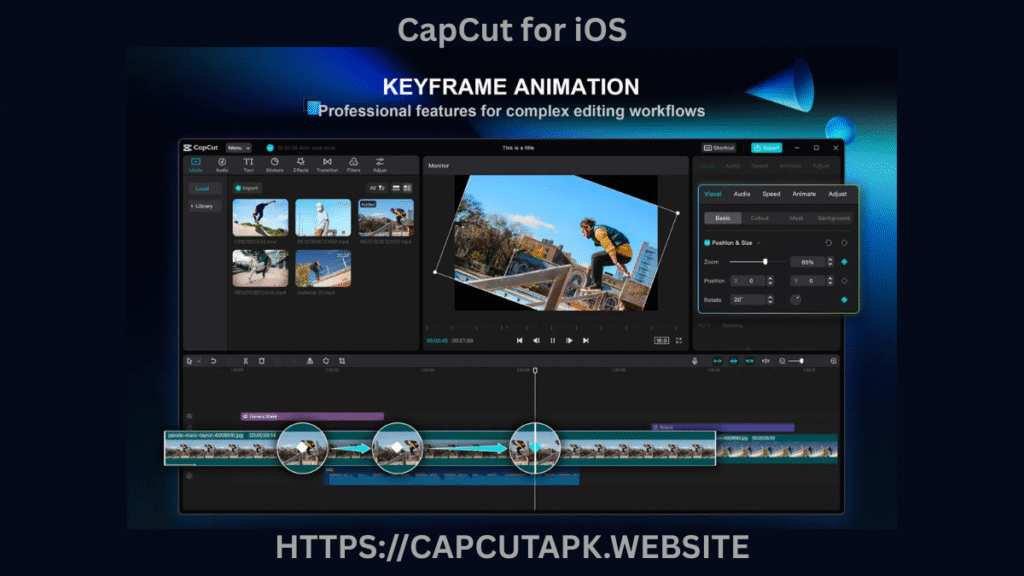This screenshot has height=576, width=1024.
Task: Switch media panel to list view icon
Action: (396, 187)
